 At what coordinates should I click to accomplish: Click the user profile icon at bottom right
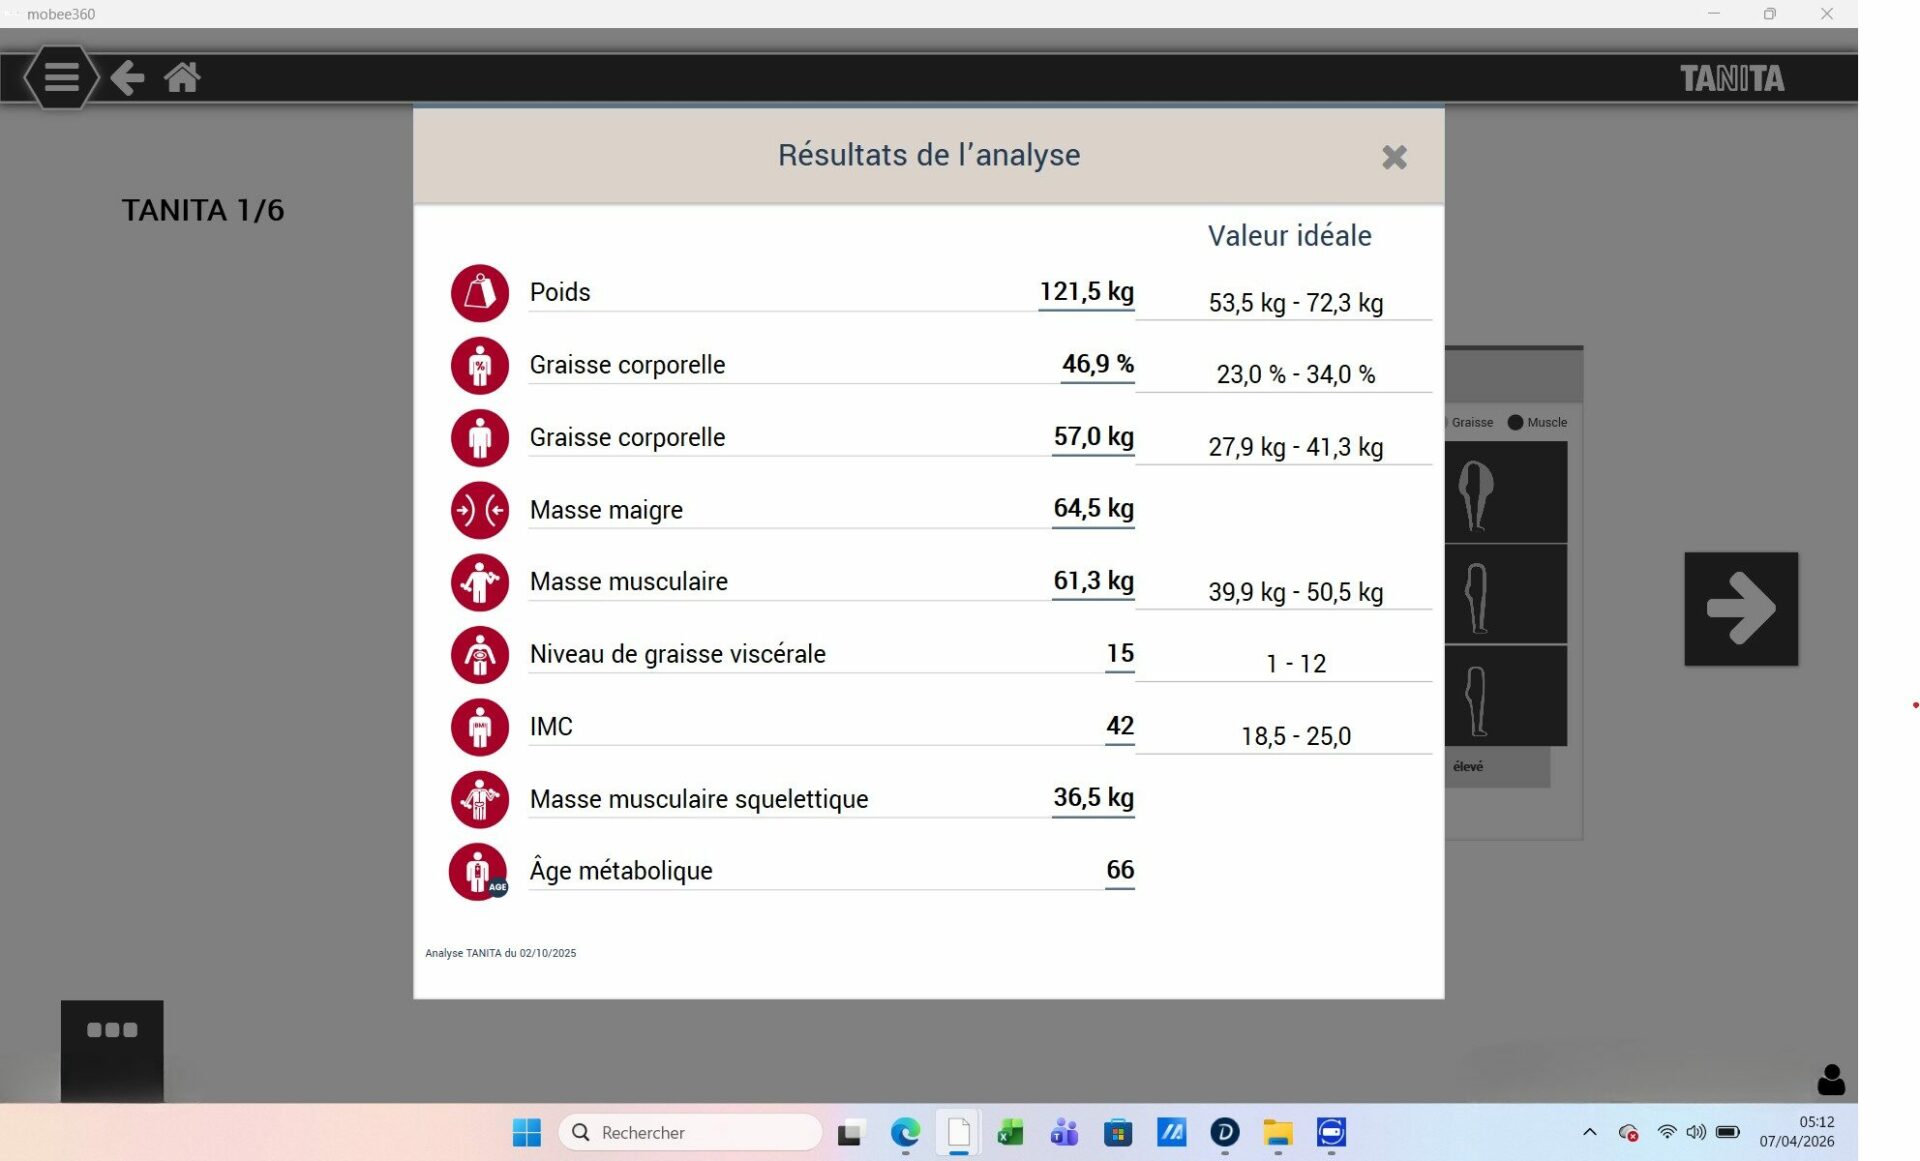click(1830, 1079)
